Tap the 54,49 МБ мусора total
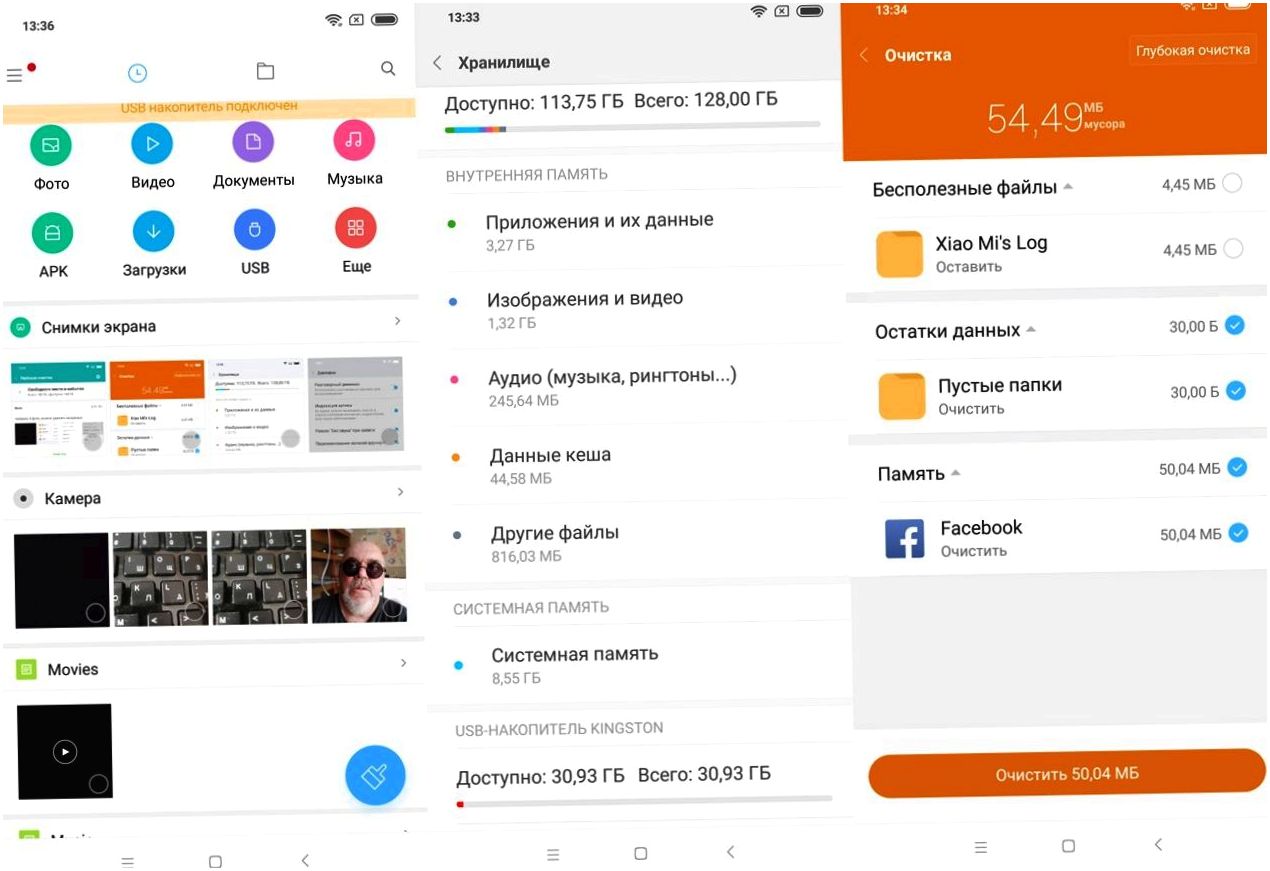Image resolution: width=1270 pixels, height=871 pixels. click(1055, 118)
